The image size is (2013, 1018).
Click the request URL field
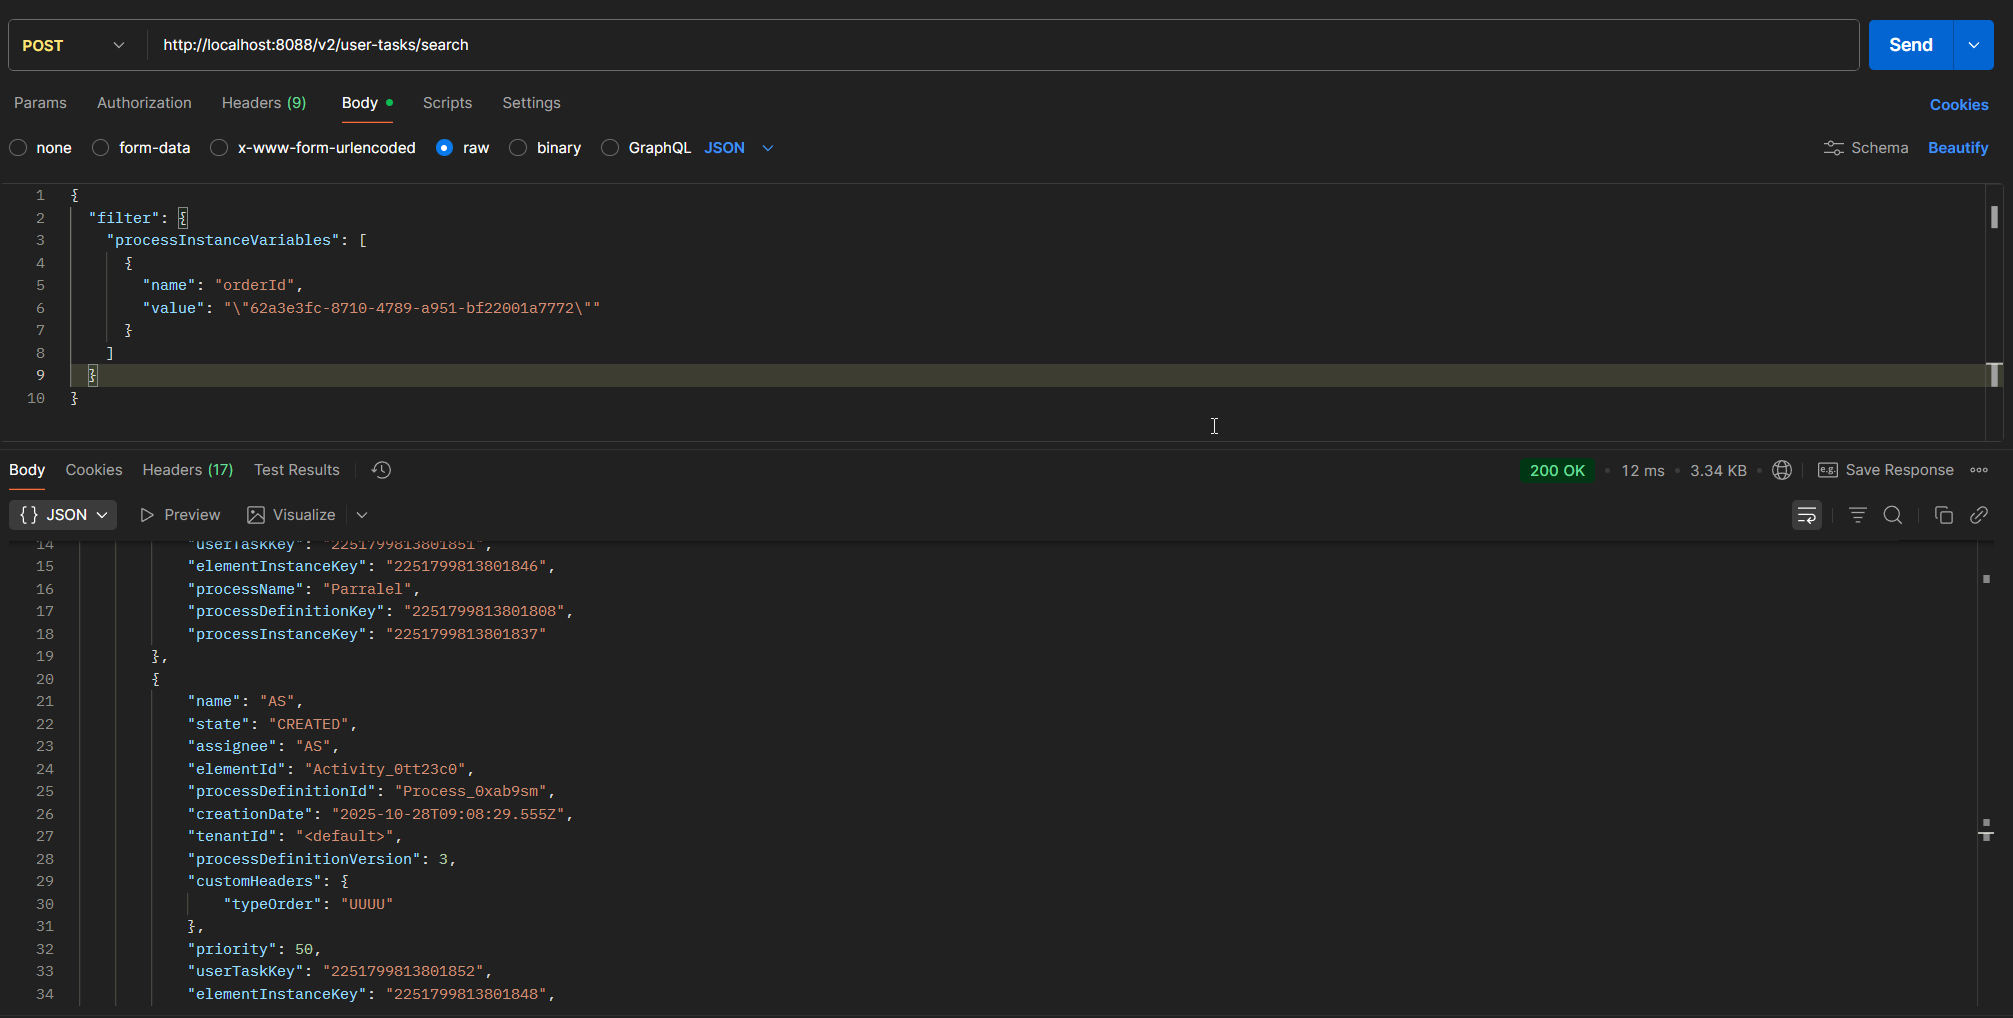click(x=1003, y=45)
